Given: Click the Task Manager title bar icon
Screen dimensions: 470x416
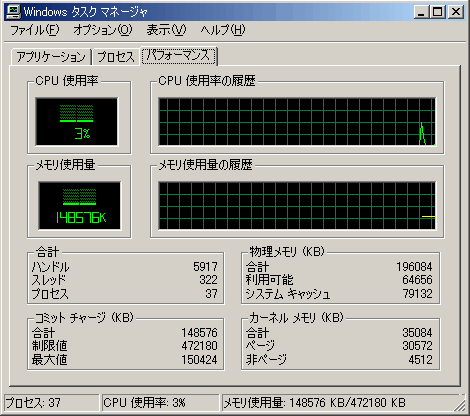Looking at the screenshot, I should pyautogui.click(x=13, y=12).
